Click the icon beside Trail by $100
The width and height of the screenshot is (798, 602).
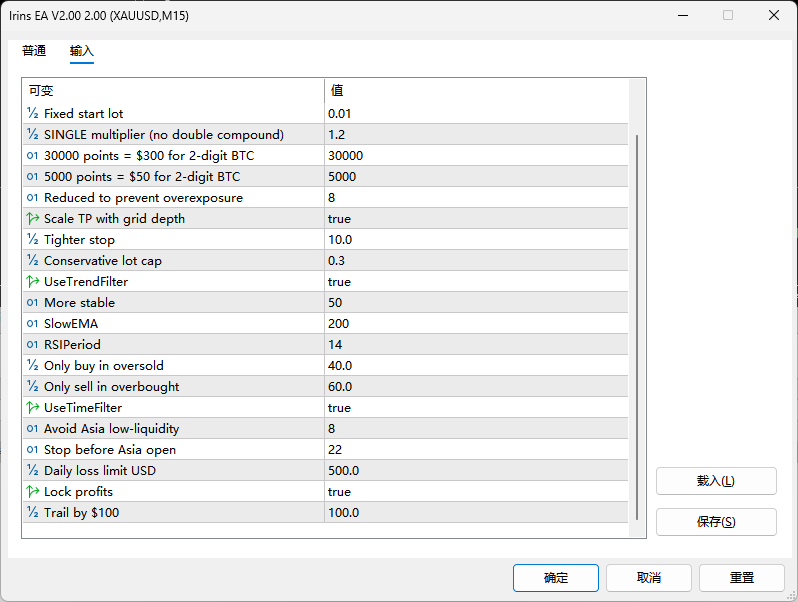(33, 512)
